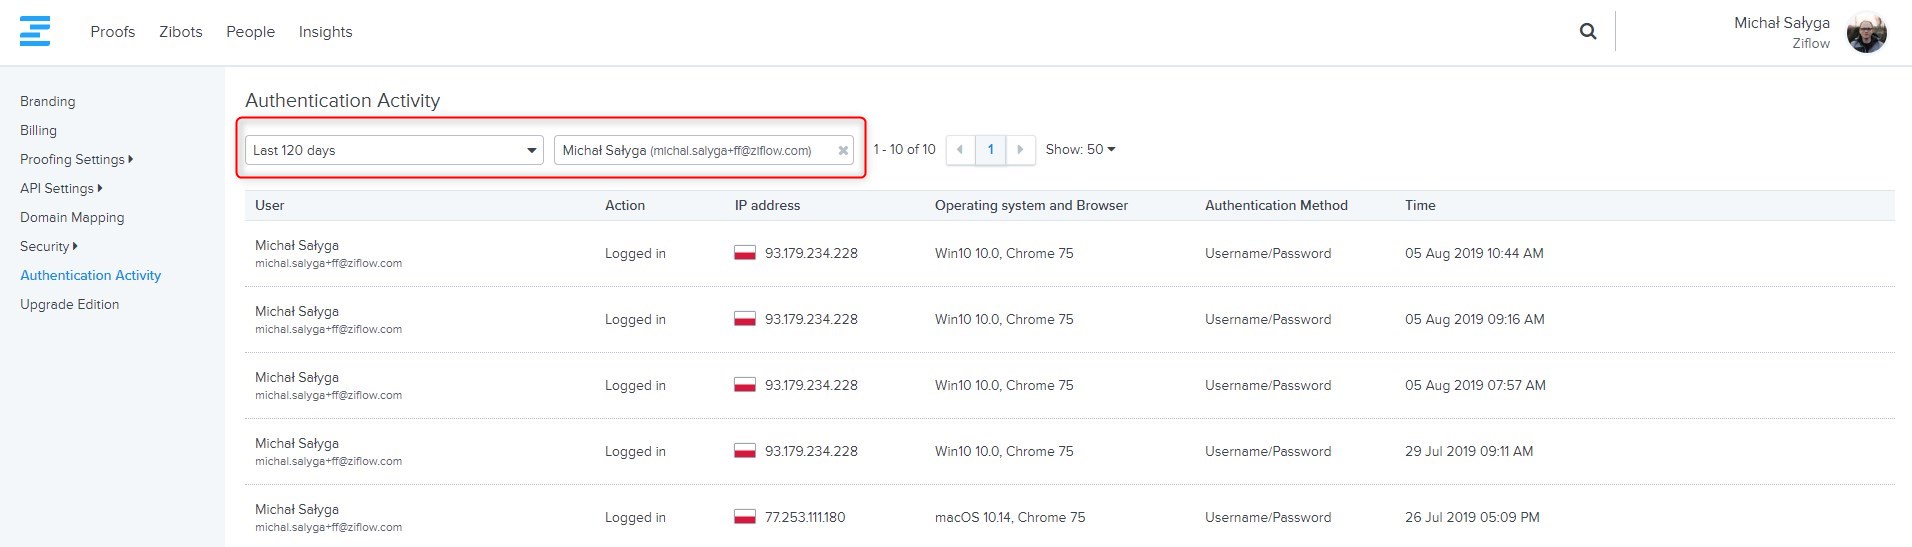Click the Poland flag beside 77.253.111.180
Screen dimensions: 1912x547
(x=745, y=517)
